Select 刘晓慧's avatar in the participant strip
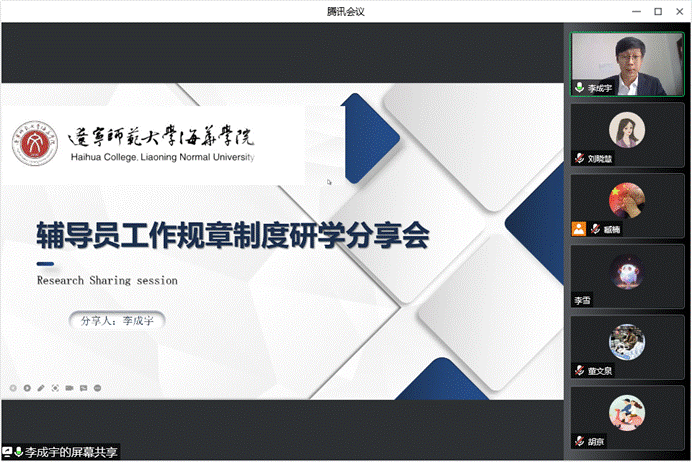The width and height of the screenshot is (692, 462). [x=627, y=129]
